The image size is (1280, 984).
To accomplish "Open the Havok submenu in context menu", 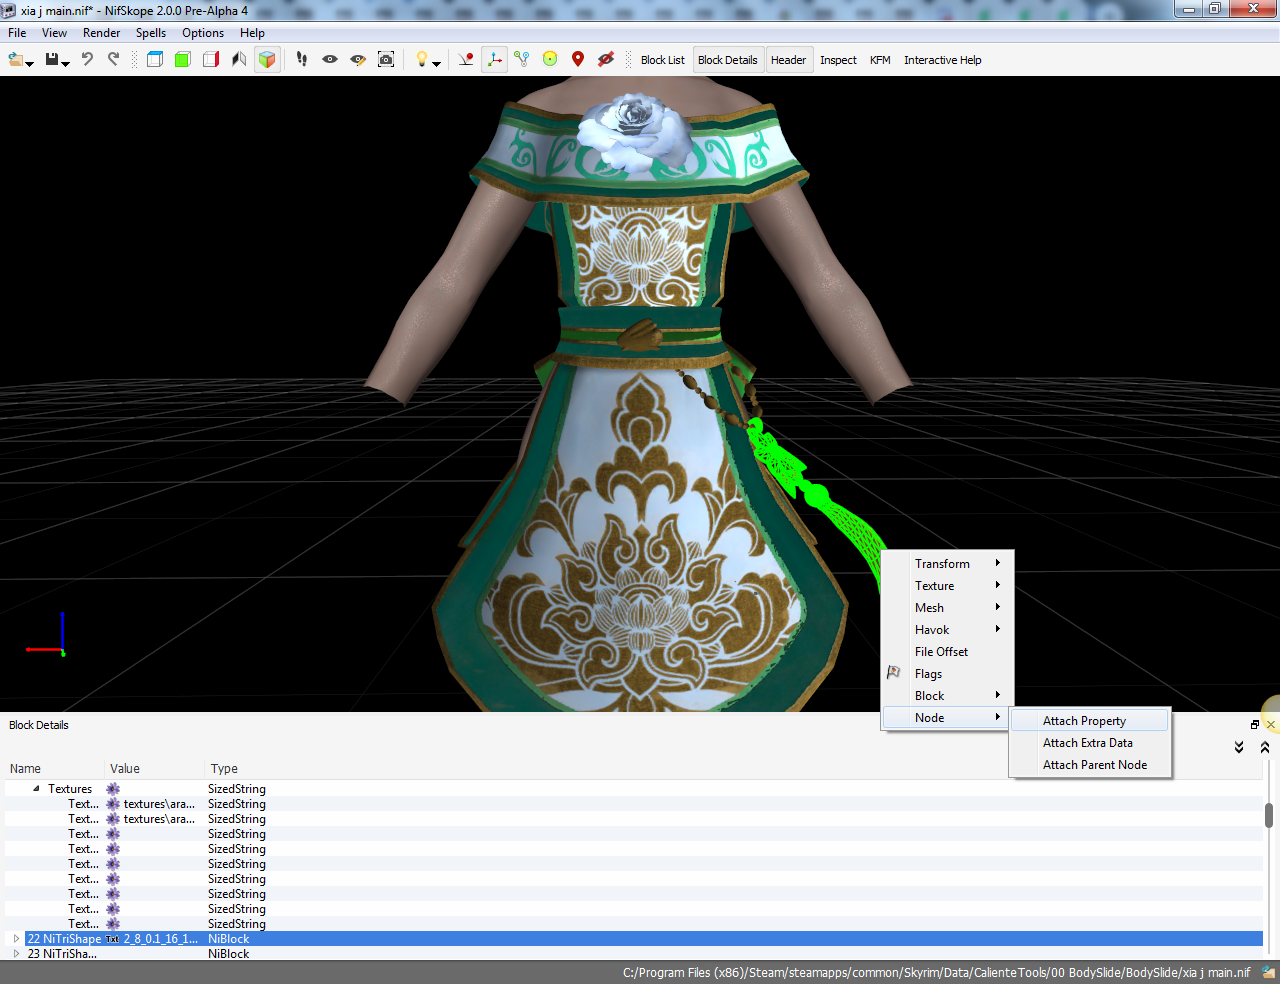I will [x=948, y=630].
